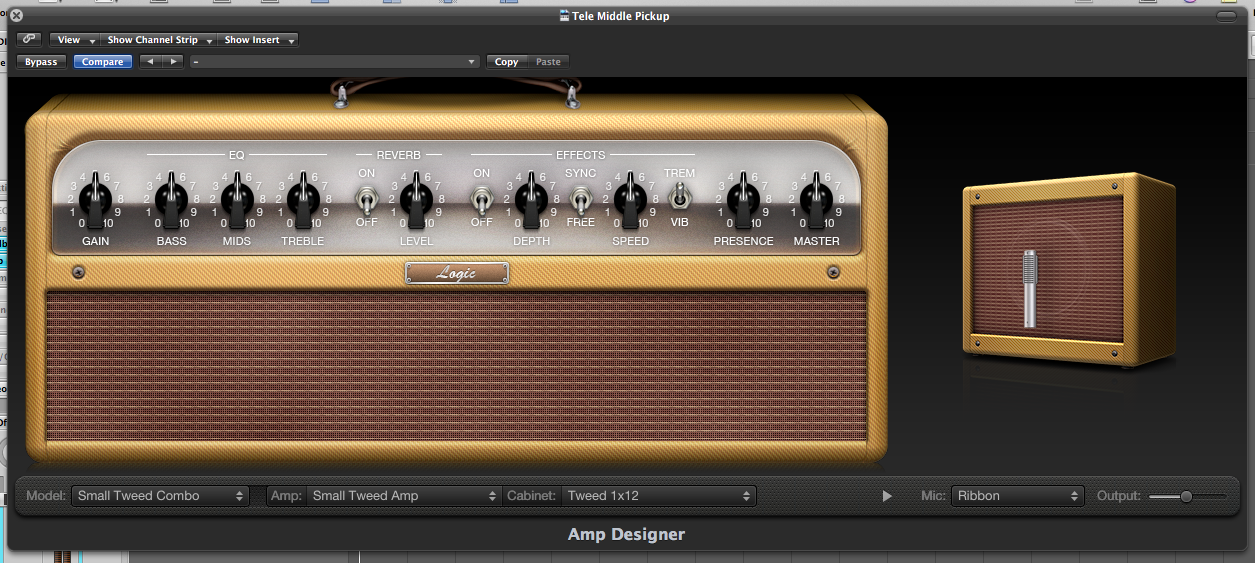1255x563 pixels.
Task: Click the Treble EQ knob
Action: (302, 198)
